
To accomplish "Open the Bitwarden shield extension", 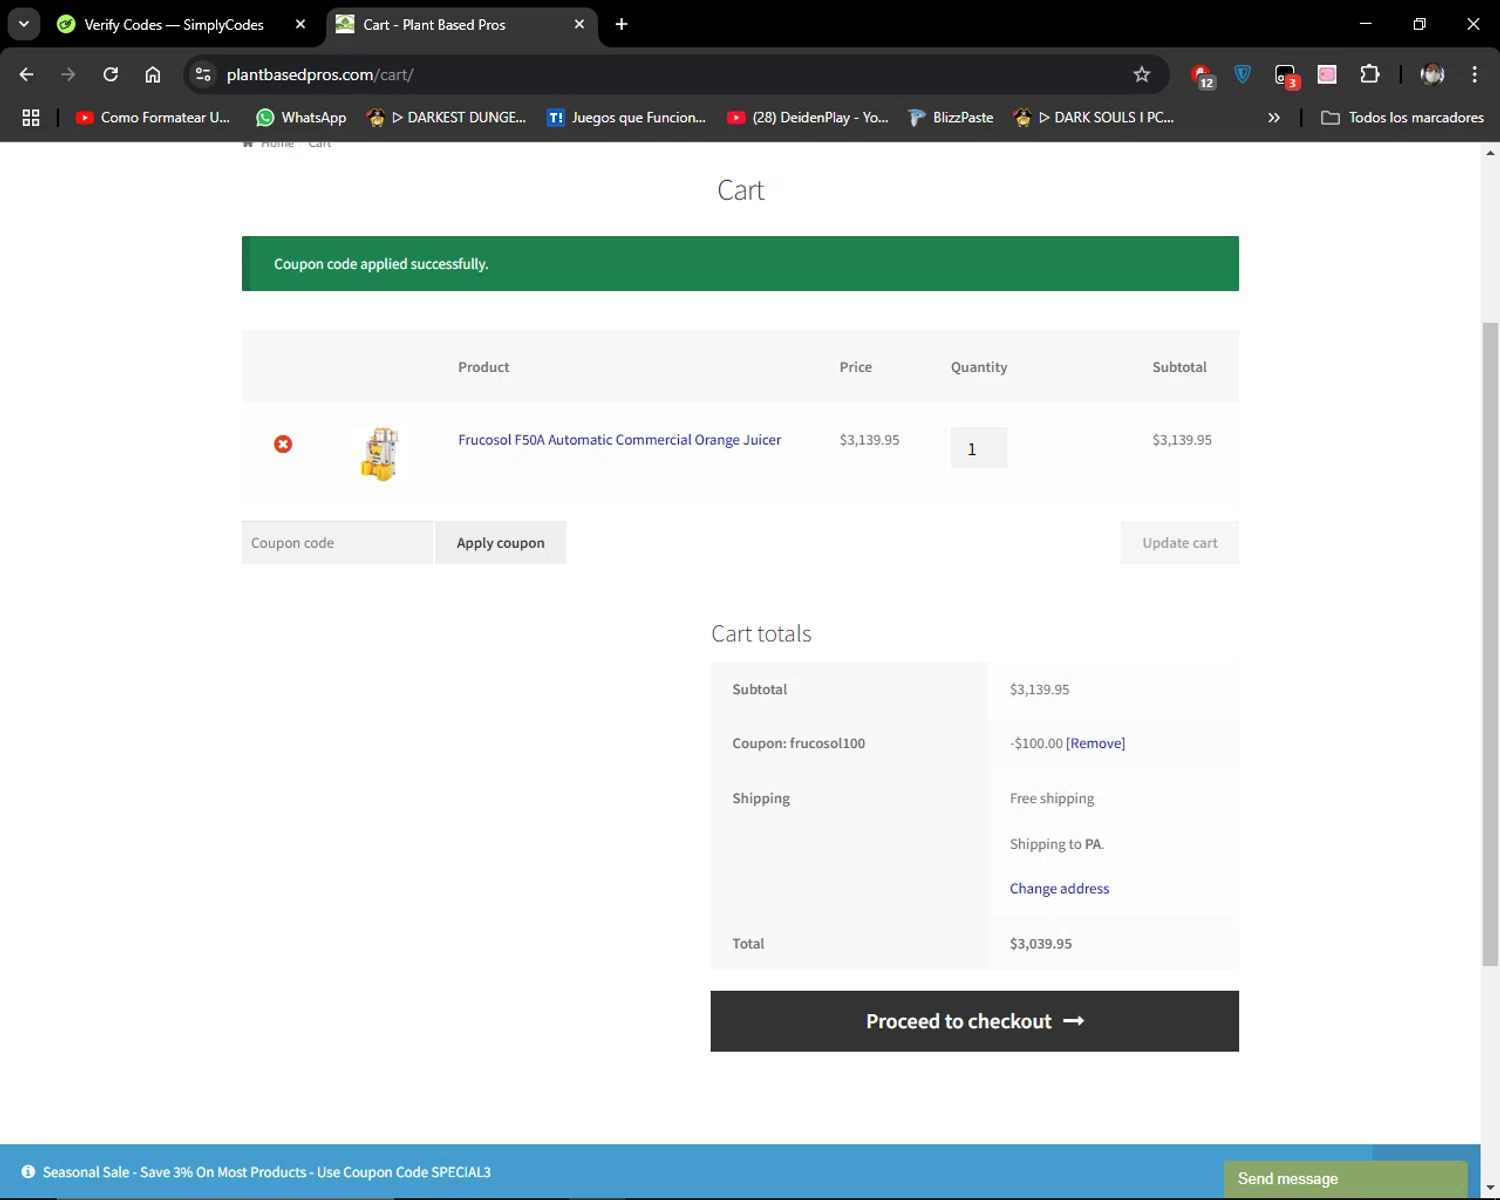I will click(1243, 74).
